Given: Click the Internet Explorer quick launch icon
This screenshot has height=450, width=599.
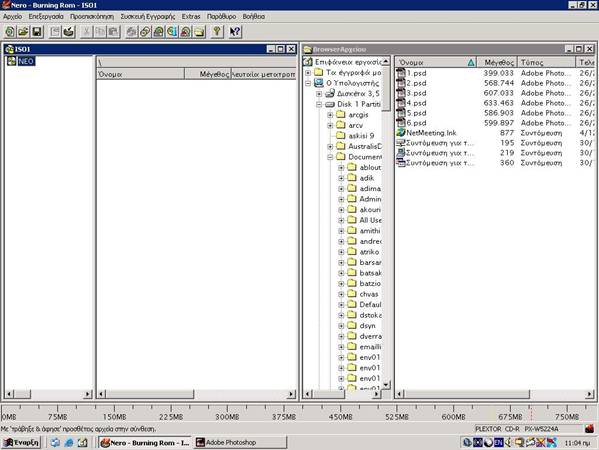Looking at the screenshot, I should click(69, 443).
